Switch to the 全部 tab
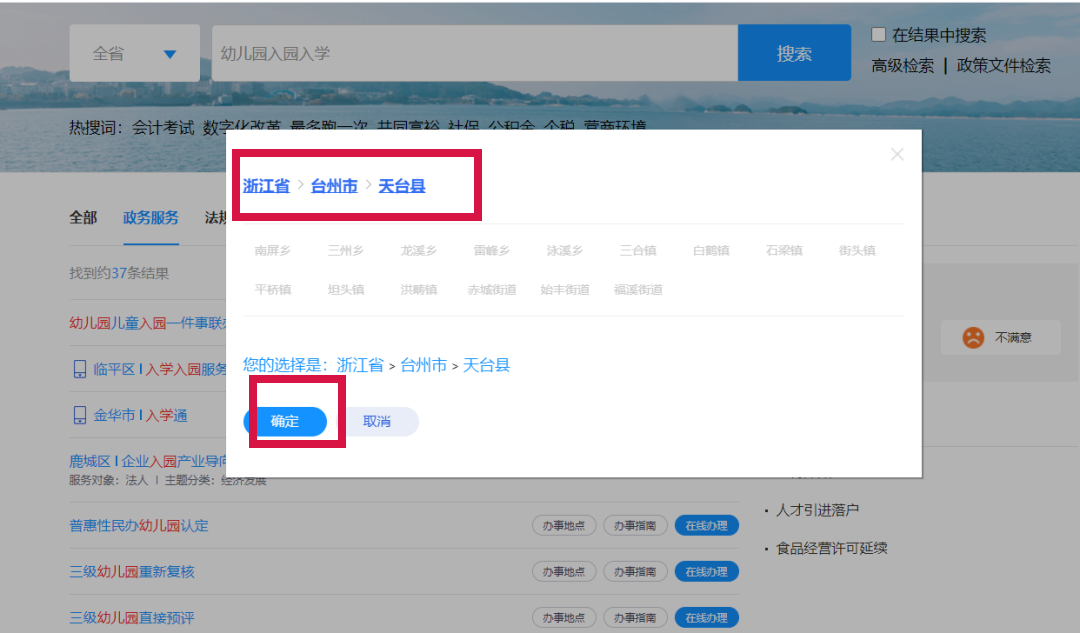Viewport: 1080px width, 633px height. pyautogui.click(x=83, y=218)
